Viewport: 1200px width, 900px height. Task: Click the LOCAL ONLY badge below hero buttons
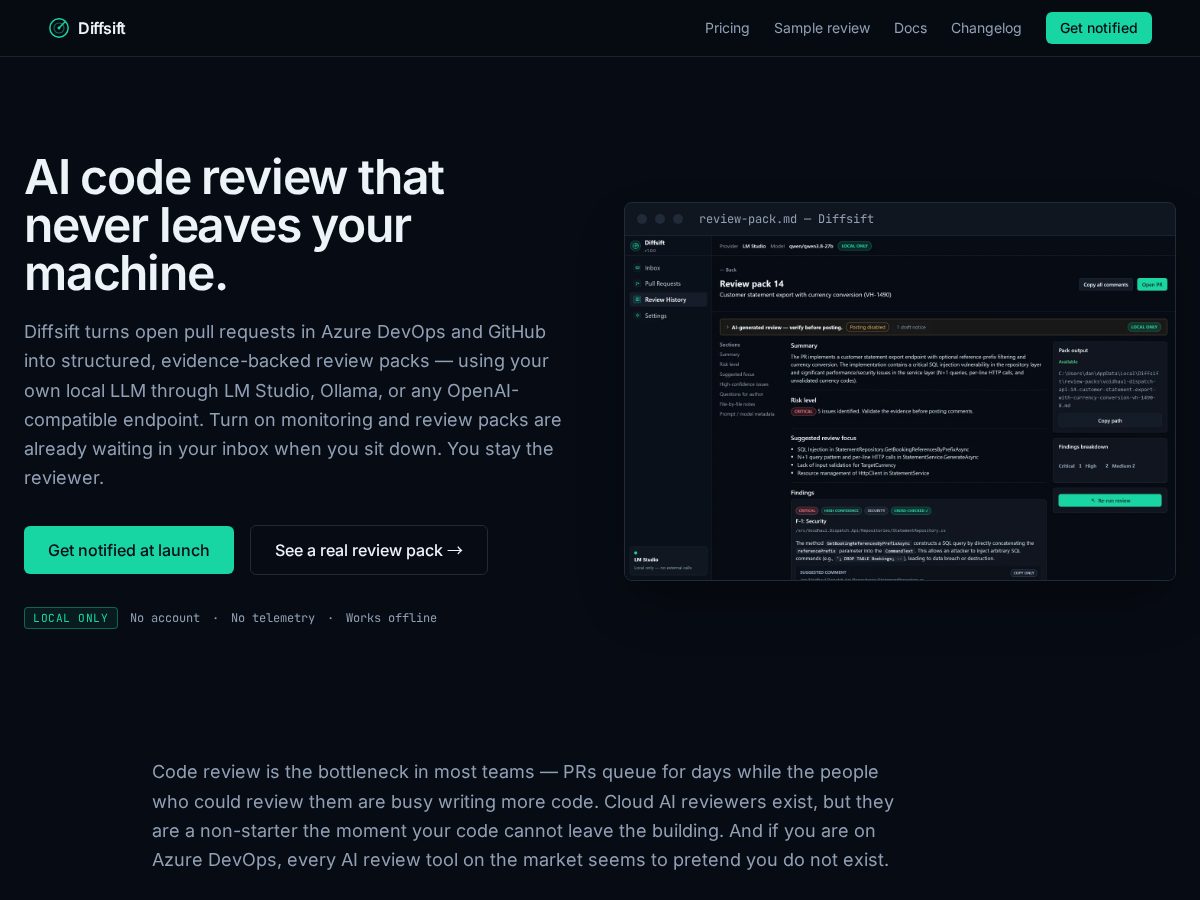(x=71, y=618)
